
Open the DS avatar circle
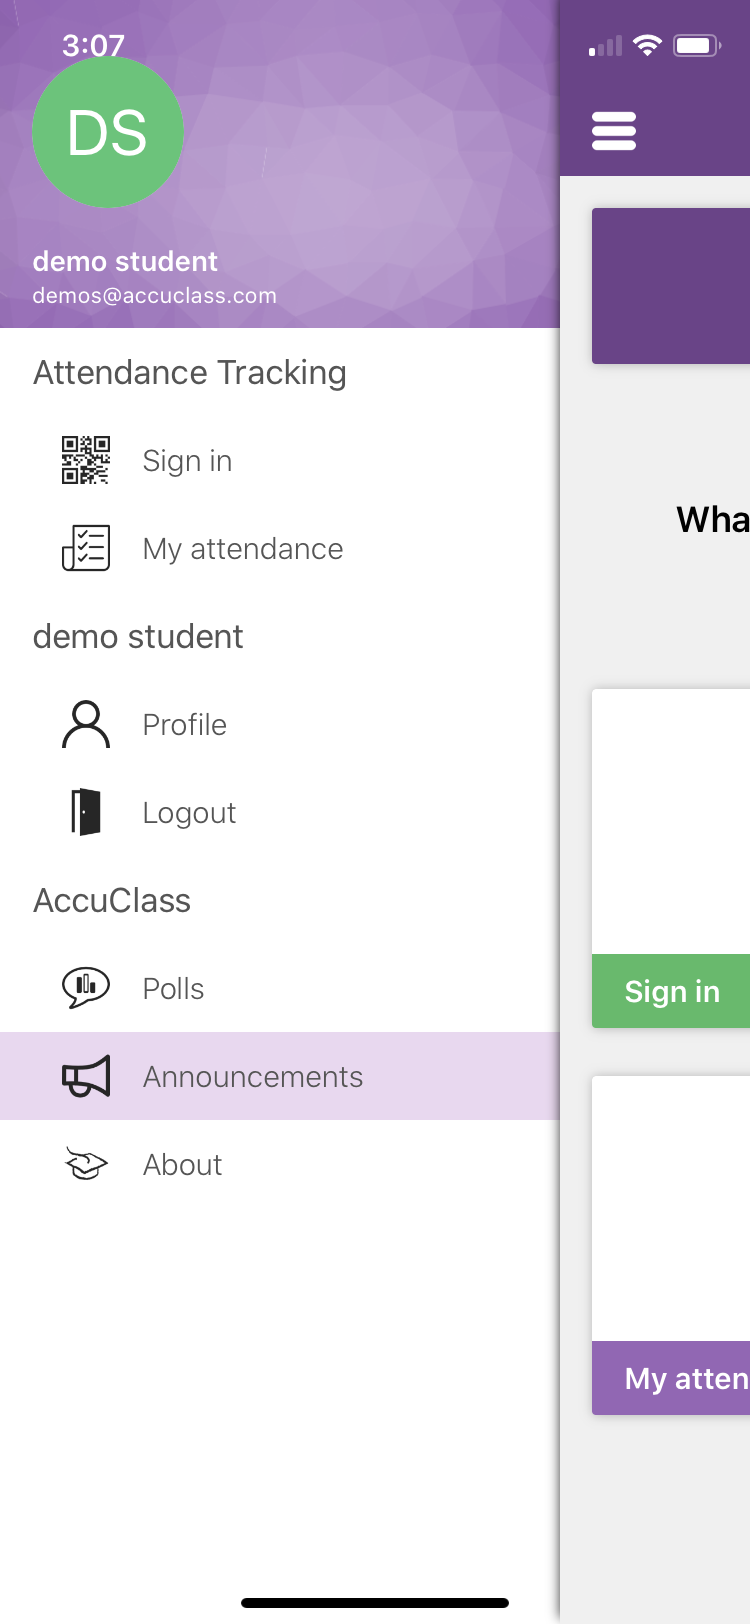[108, 132]
